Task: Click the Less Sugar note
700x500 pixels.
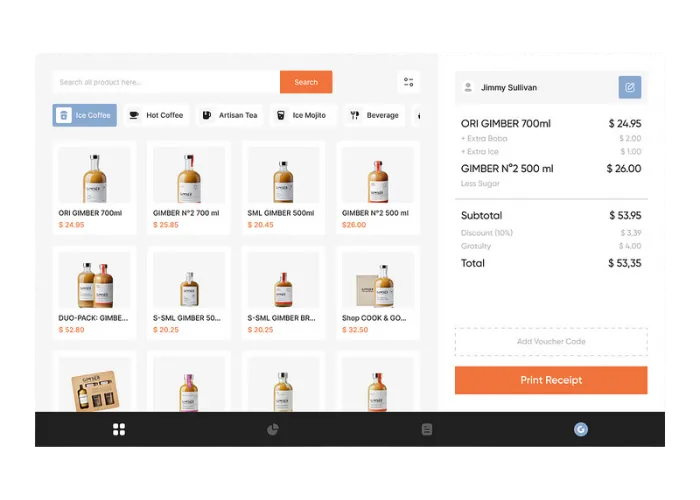Action: (480, 183)
